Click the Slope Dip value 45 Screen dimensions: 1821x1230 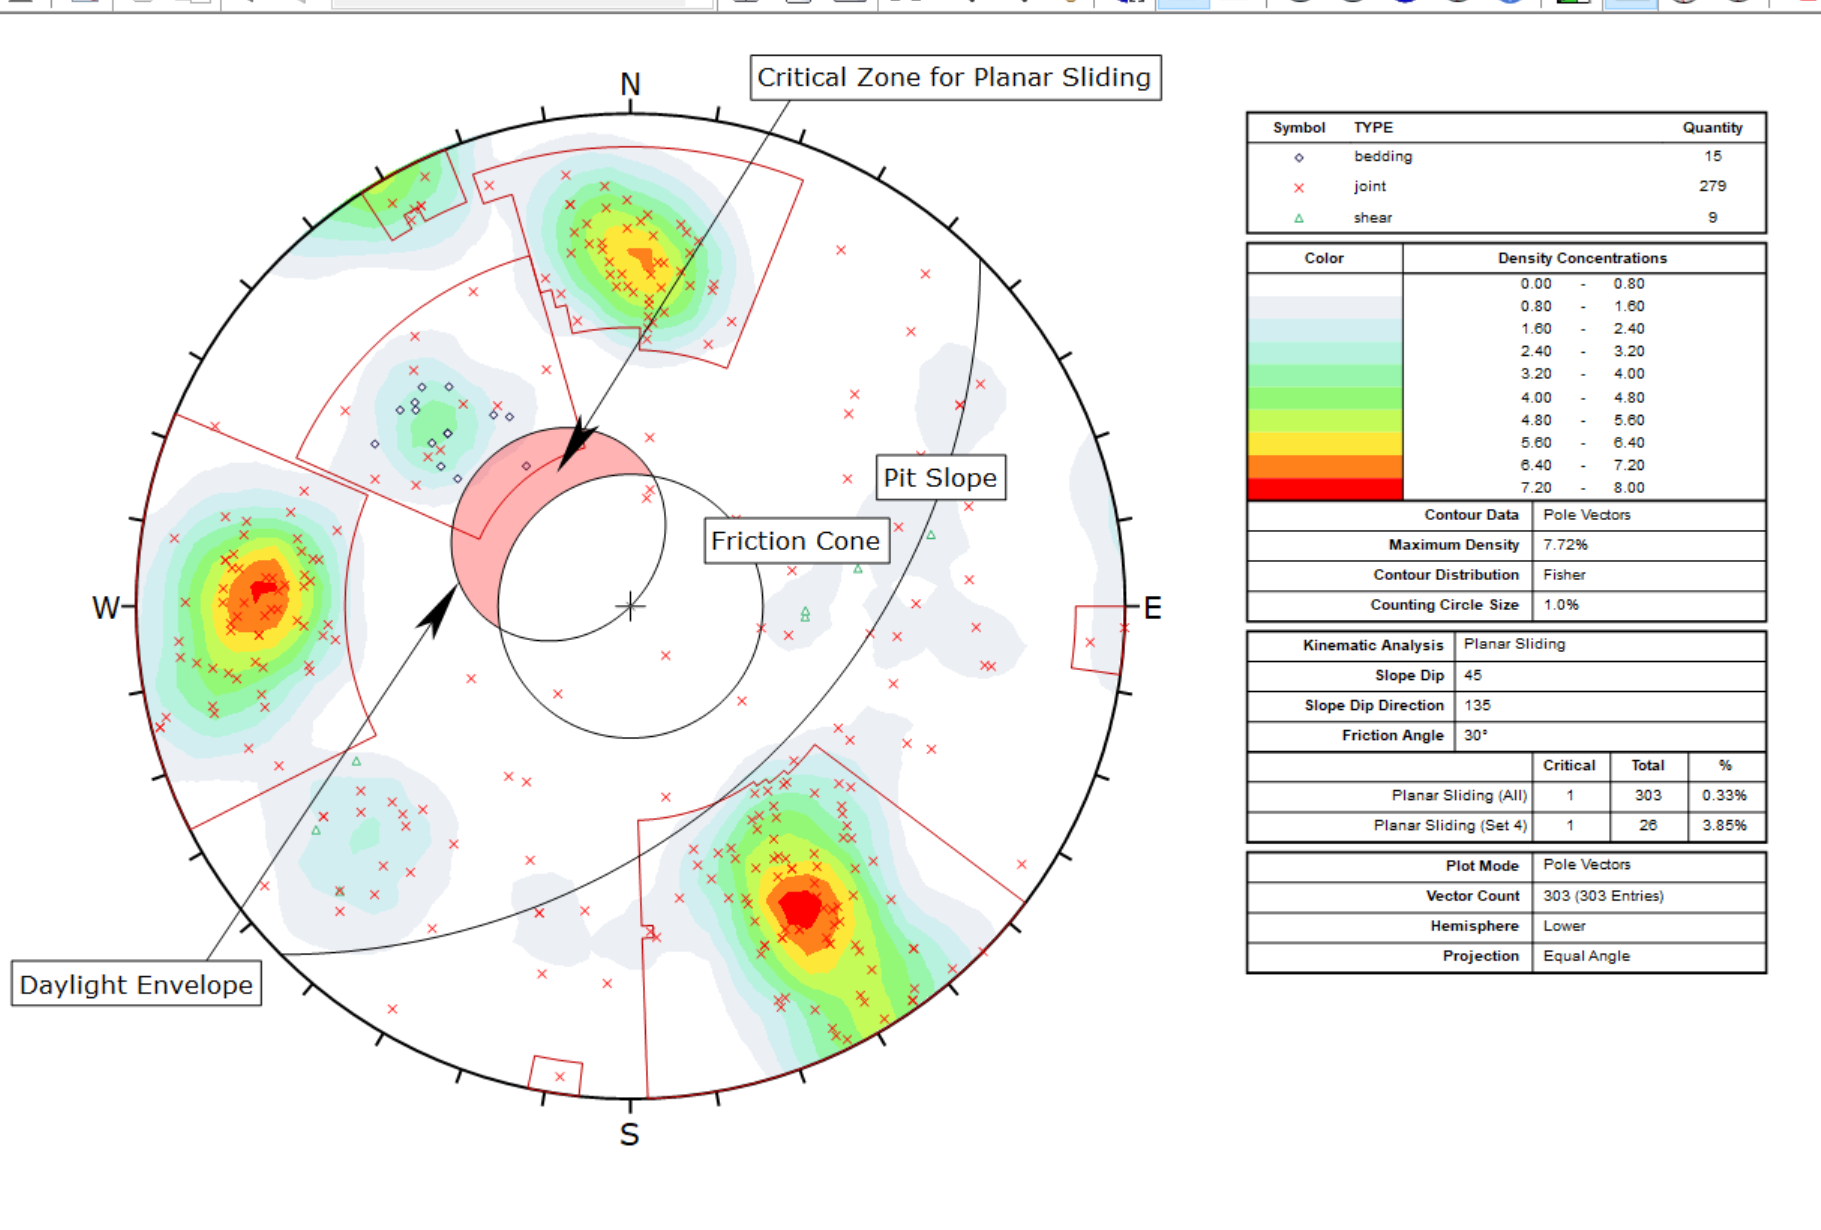(1472, 675)
